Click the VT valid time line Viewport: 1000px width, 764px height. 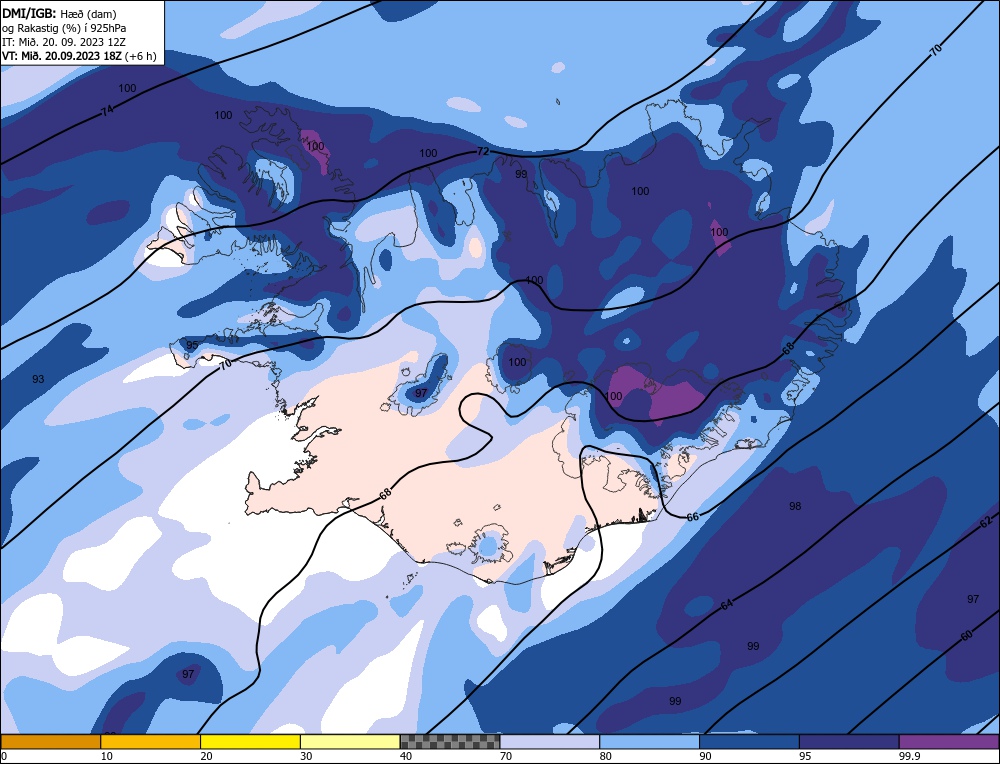click(79, 56)
